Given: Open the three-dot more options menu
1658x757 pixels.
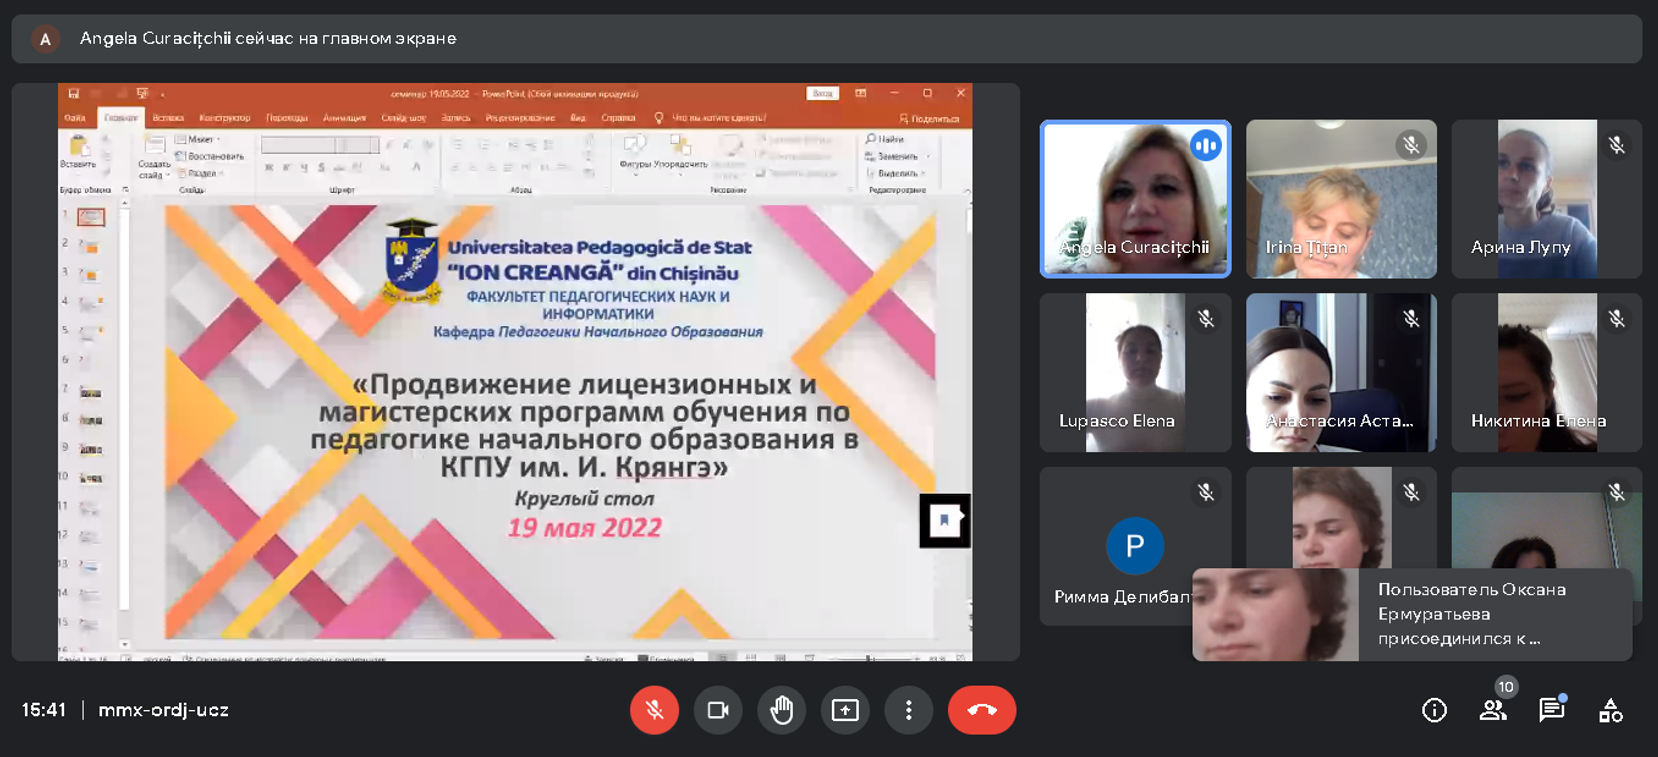Looking at the screenshot, I should [x=908, y=710].
